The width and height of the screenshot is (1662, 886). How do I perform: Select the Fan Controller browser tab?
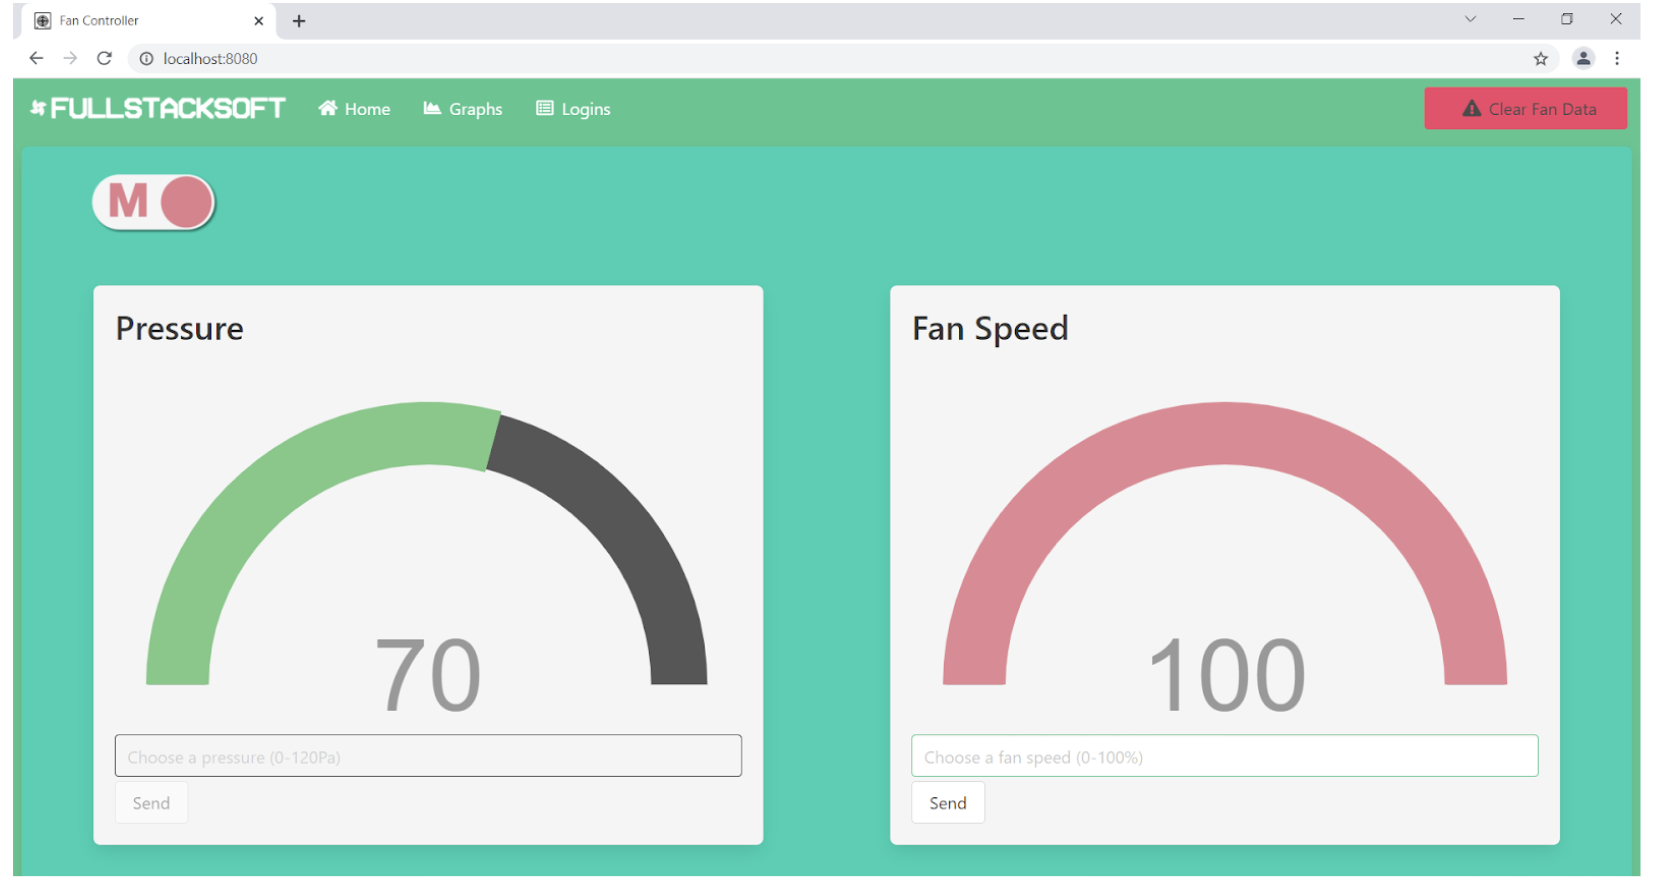pos(148,20)
